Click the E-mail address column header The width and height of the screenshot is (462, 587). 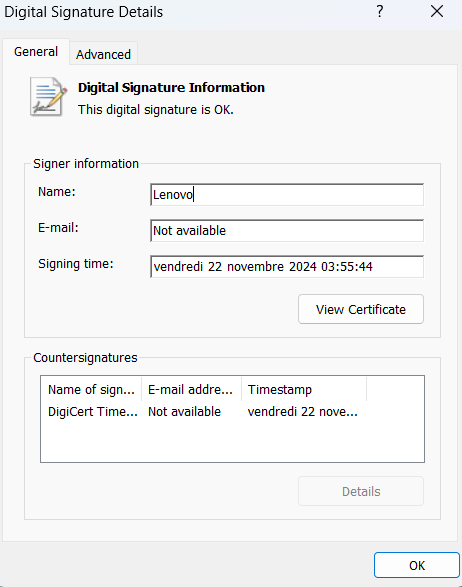[191, 389]
